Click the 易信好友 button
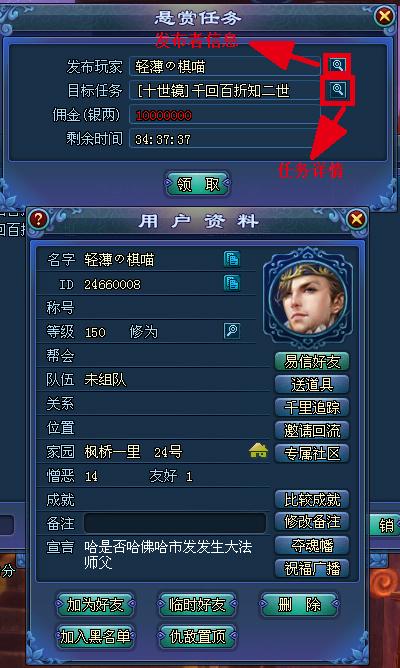The width and height of the screenshot is (400, 668). point(312,362)
